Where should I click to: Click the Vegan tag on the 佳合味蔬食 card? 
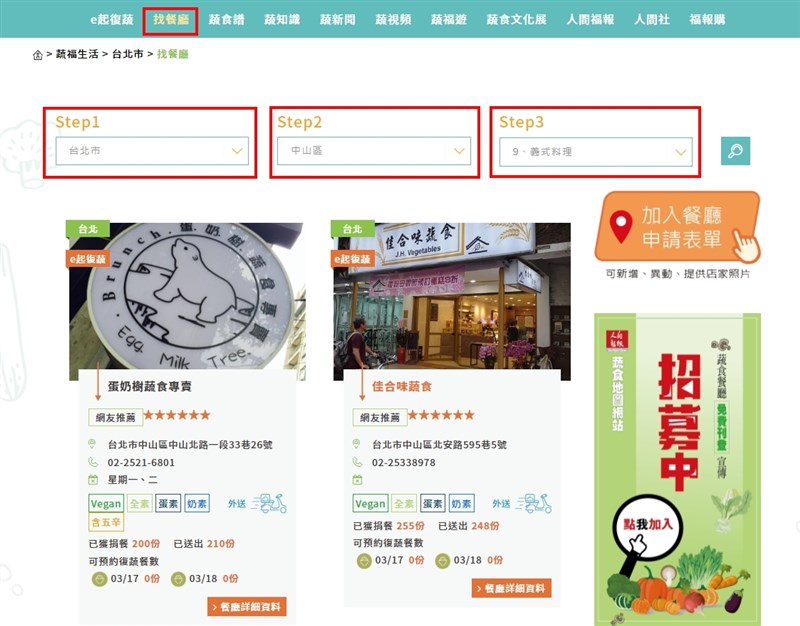(x=370, y=504)
